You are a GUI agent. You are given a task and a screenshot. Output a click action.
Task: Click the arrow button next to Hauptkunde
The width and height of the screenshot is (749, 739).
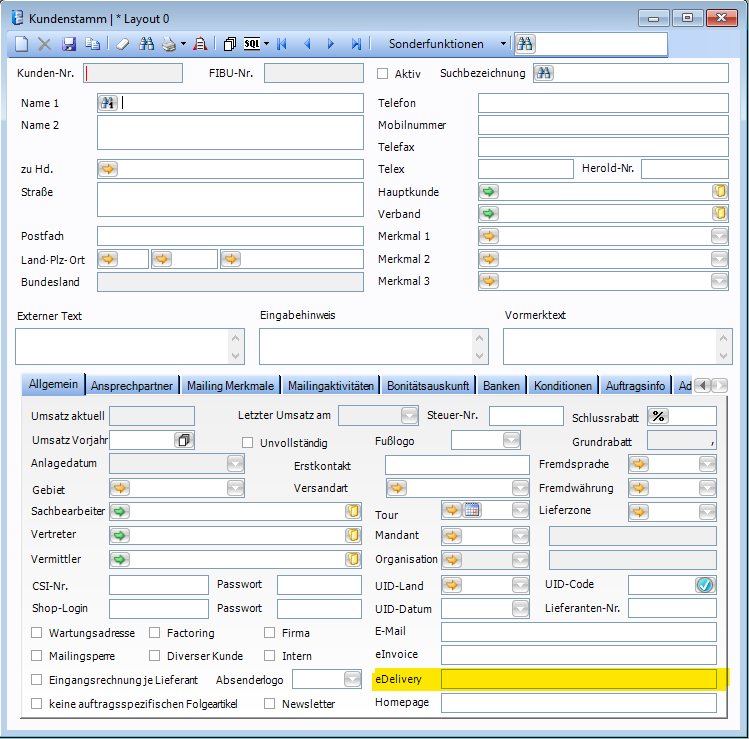[x=489, y=191]
